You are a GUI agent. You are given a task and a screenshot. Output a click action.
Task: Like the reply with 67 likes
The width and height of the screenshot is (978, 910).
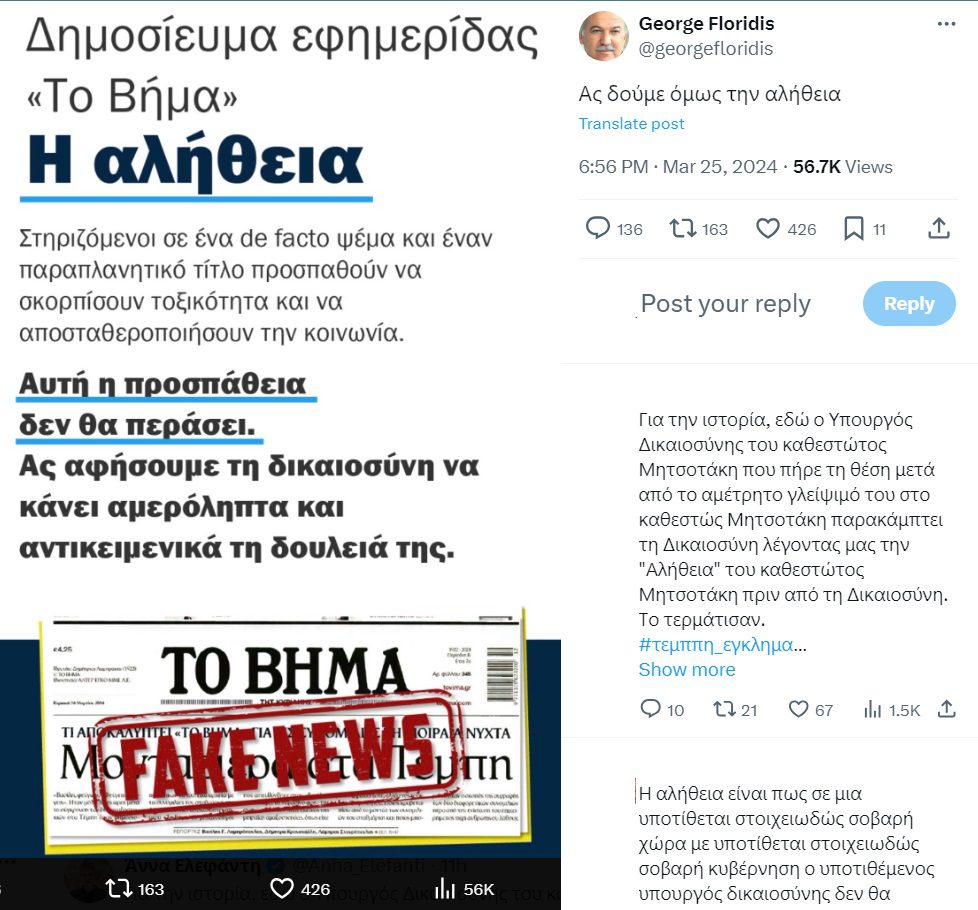point(798,709)
